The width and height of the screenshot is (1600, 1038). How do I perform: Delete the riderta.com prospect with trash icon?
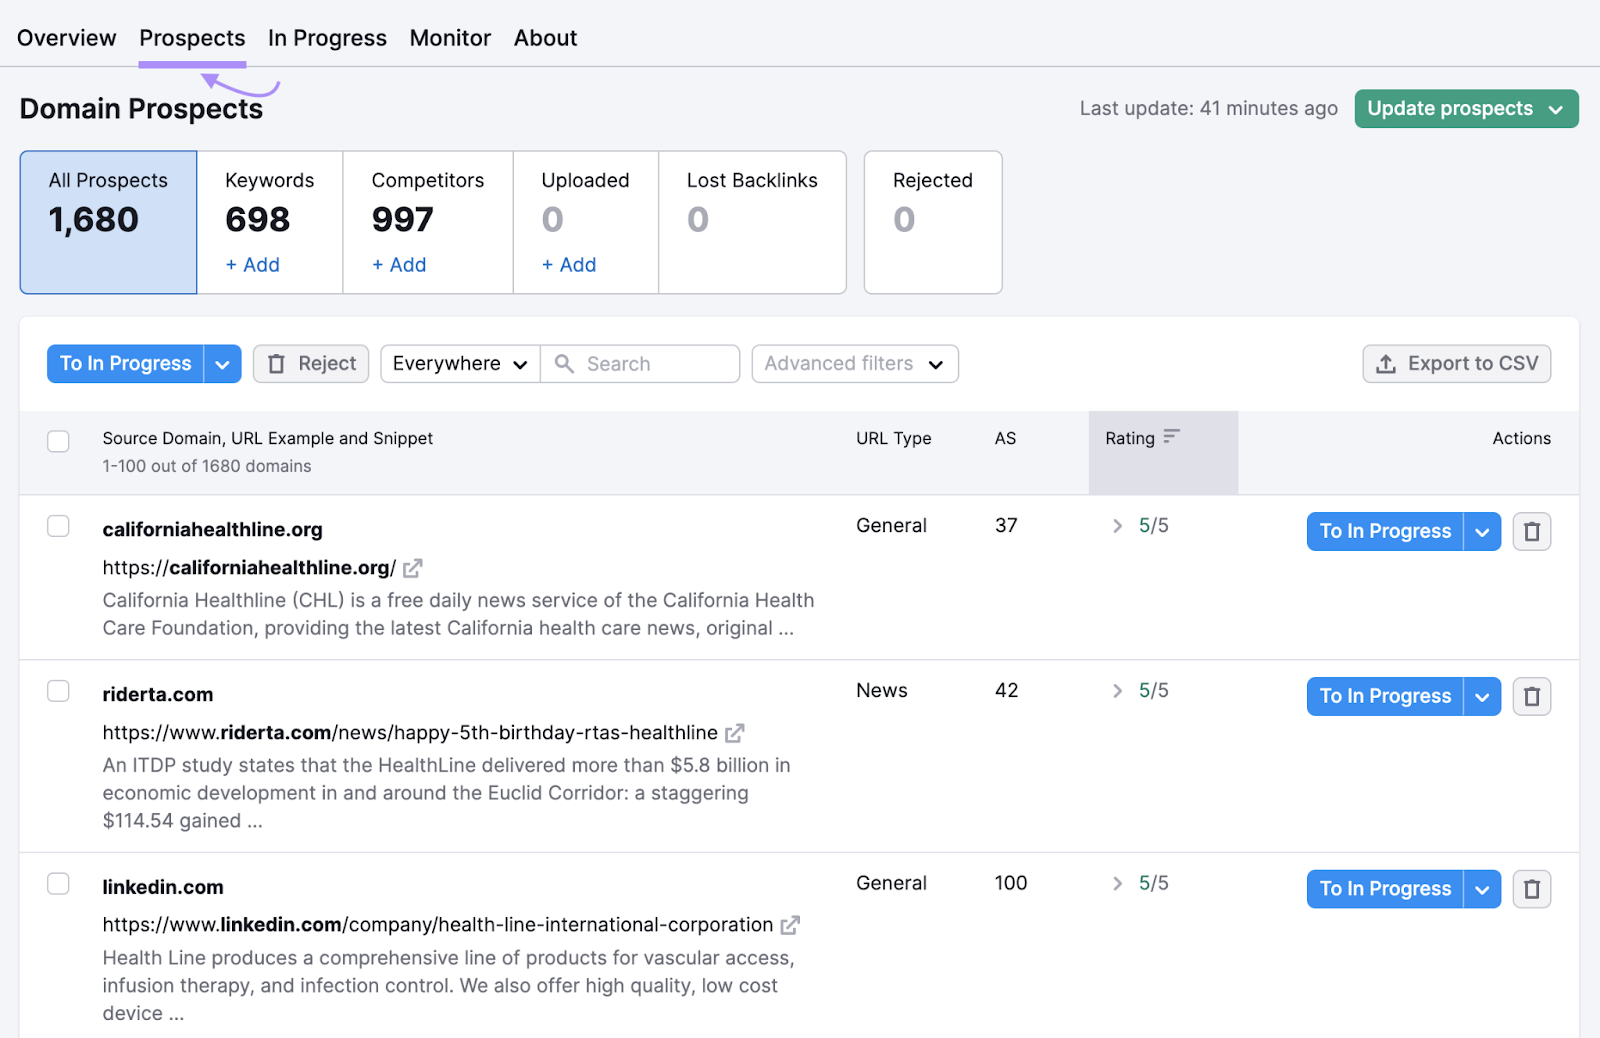point(1531,696)
